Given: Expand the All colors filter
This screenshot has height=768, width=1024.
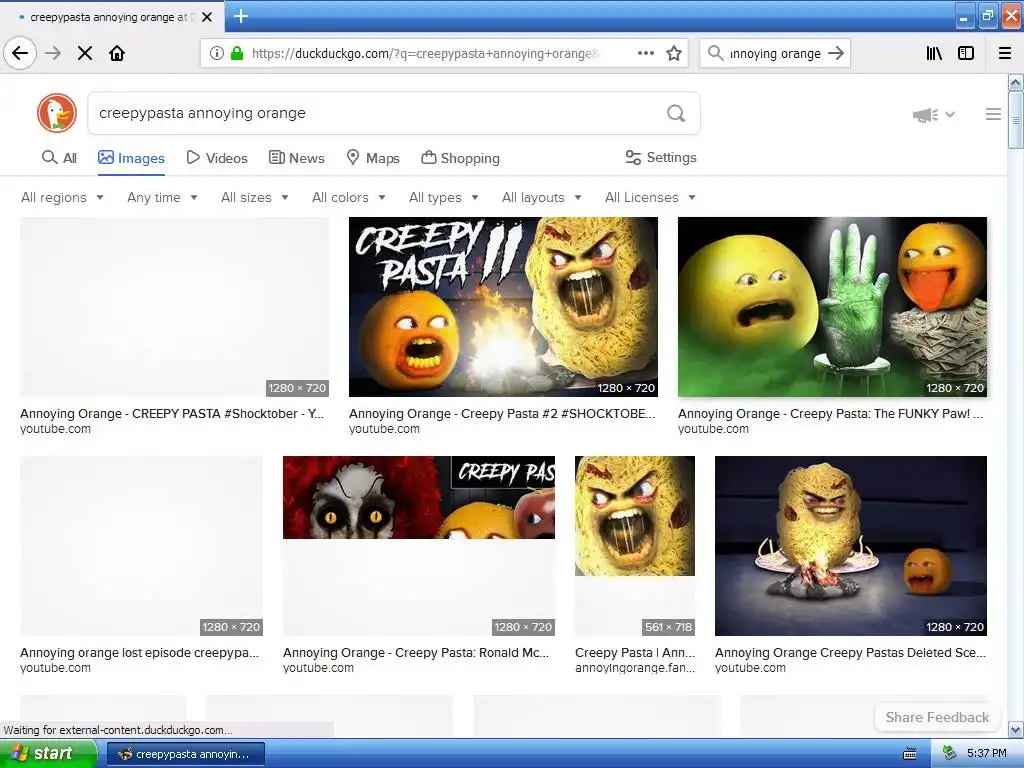Looking at the screenshot, I should click(x=349, y=197).
